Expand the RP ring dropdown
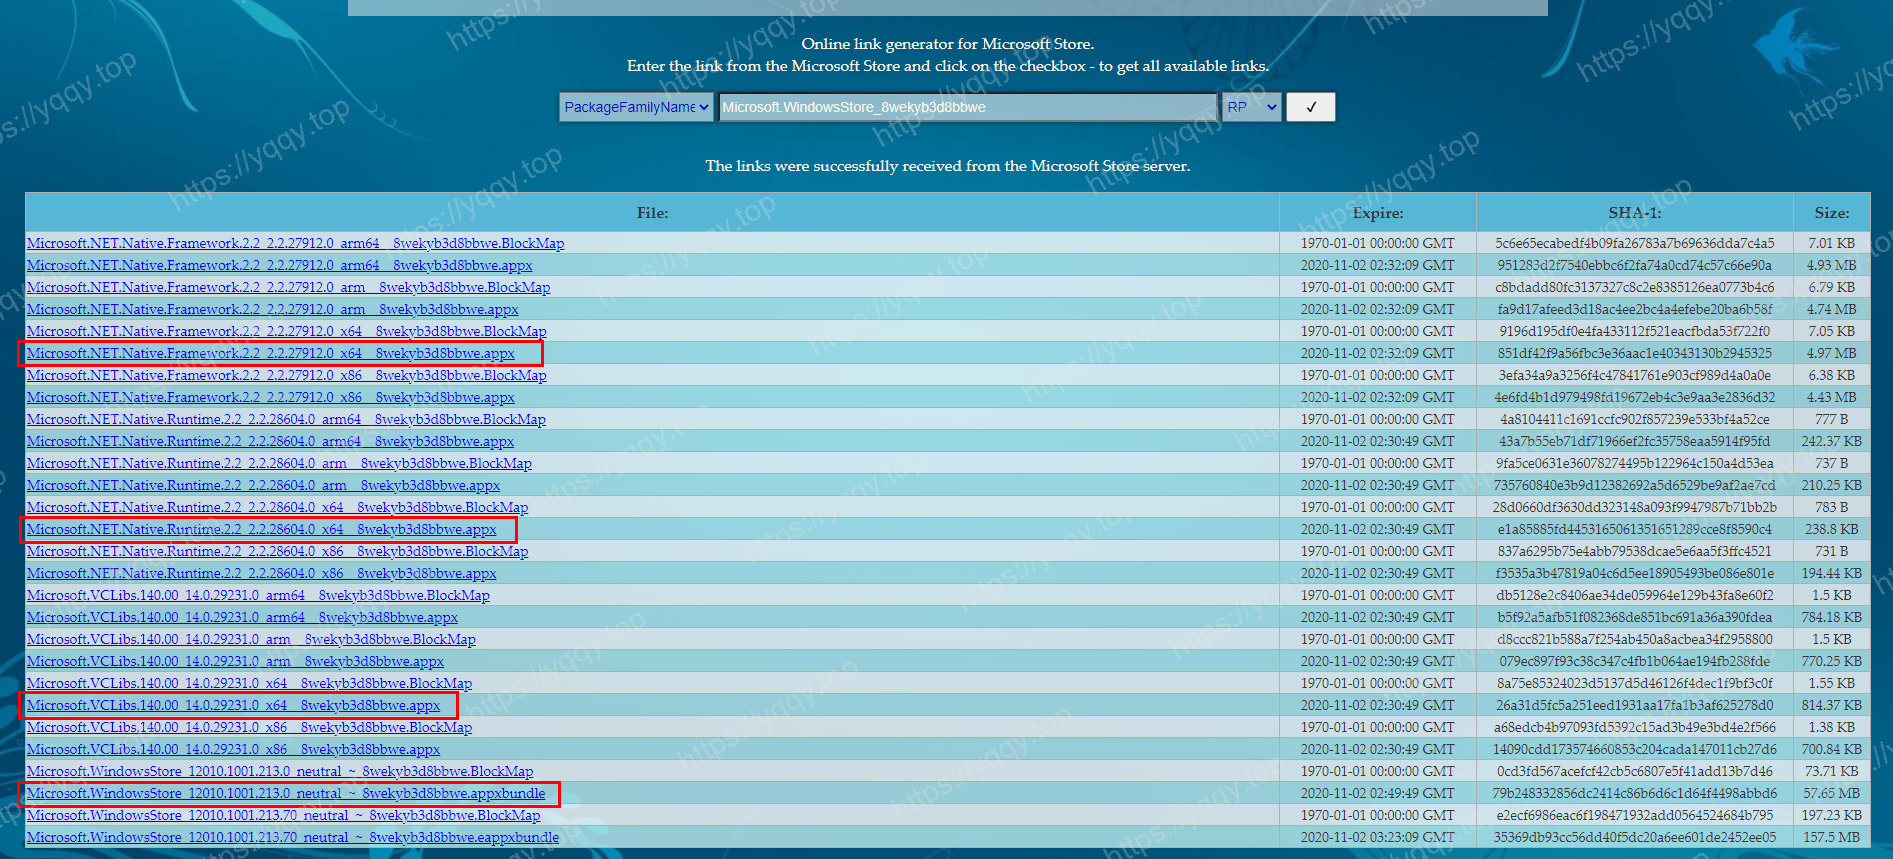 click(x=1251, y=107)
